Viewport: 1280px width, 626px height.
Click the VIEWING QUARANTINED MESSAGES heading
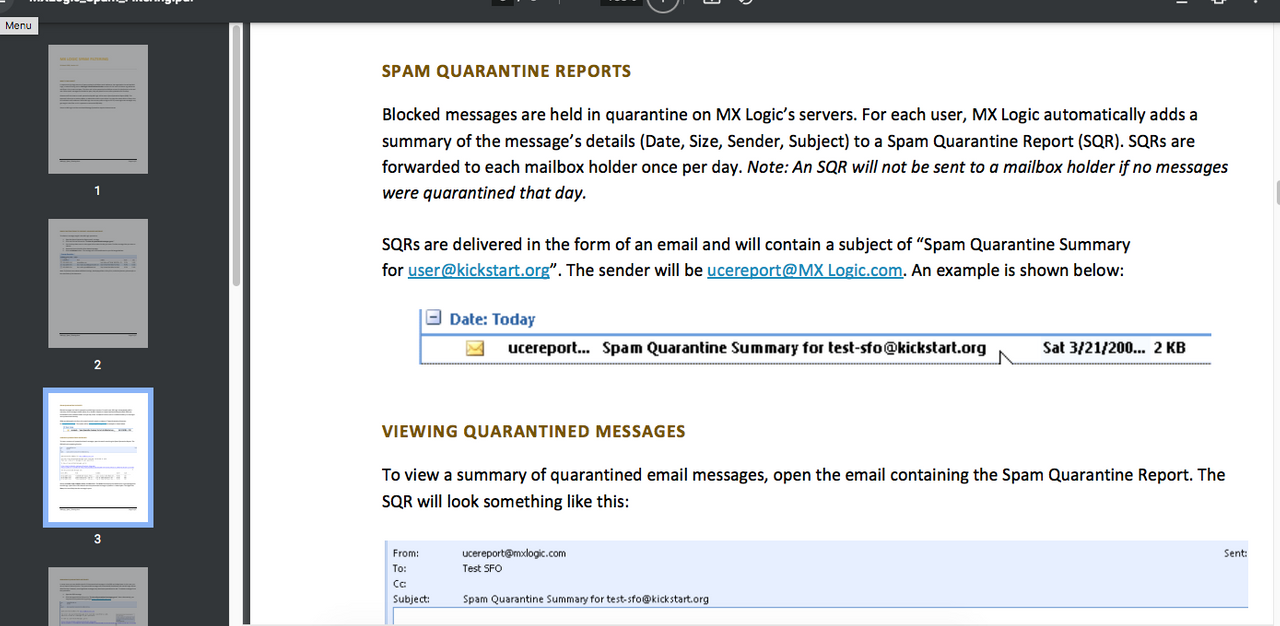(534, 432)
